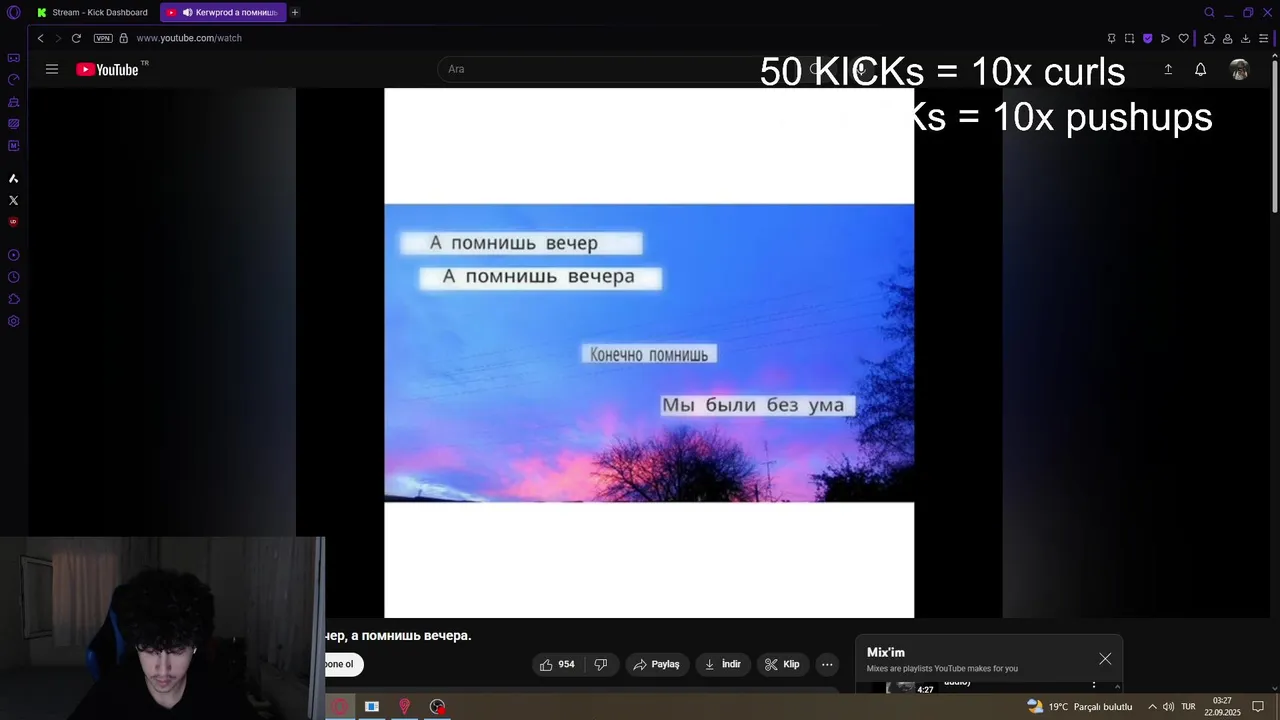Like the video with 954 likes

557,664
